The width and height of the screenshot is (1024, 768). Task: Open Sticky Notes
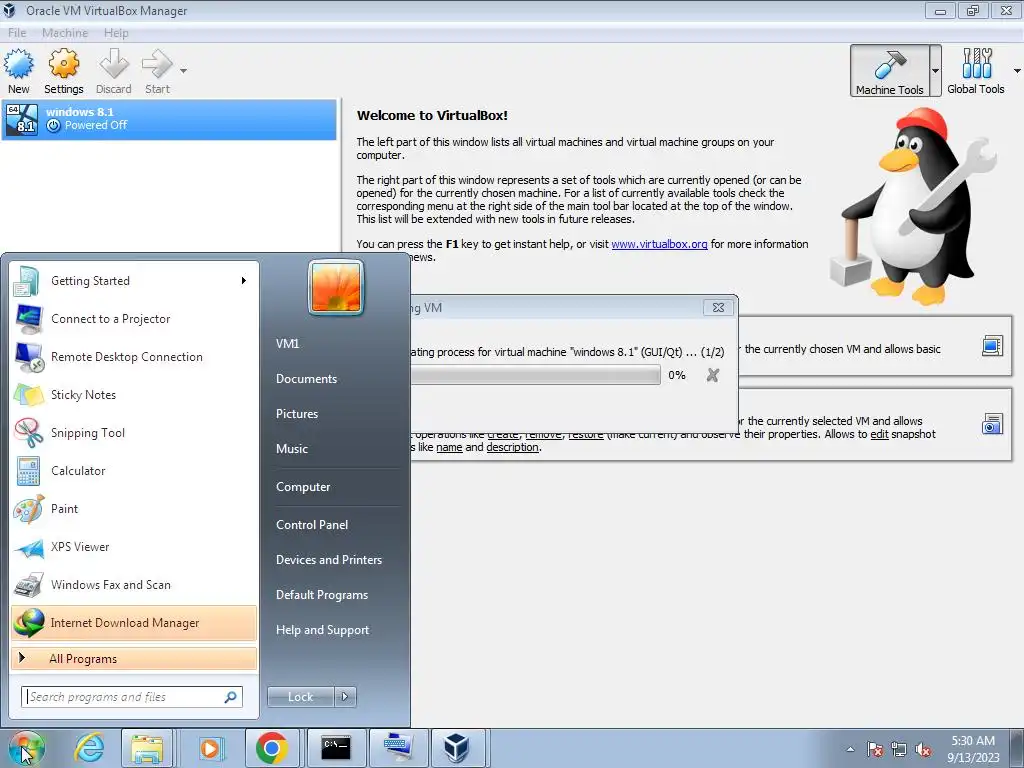point(134,394)
